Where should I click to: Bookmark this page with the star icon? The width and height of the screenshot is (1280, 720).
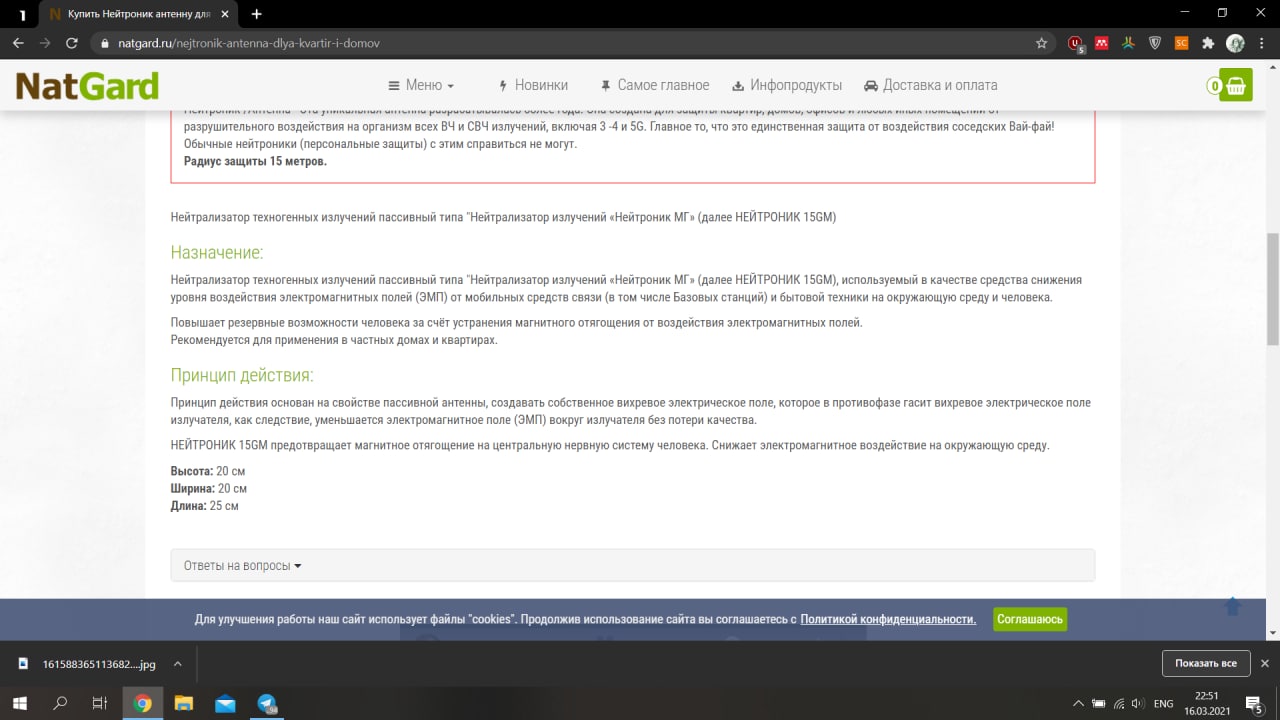point(1041,43)
